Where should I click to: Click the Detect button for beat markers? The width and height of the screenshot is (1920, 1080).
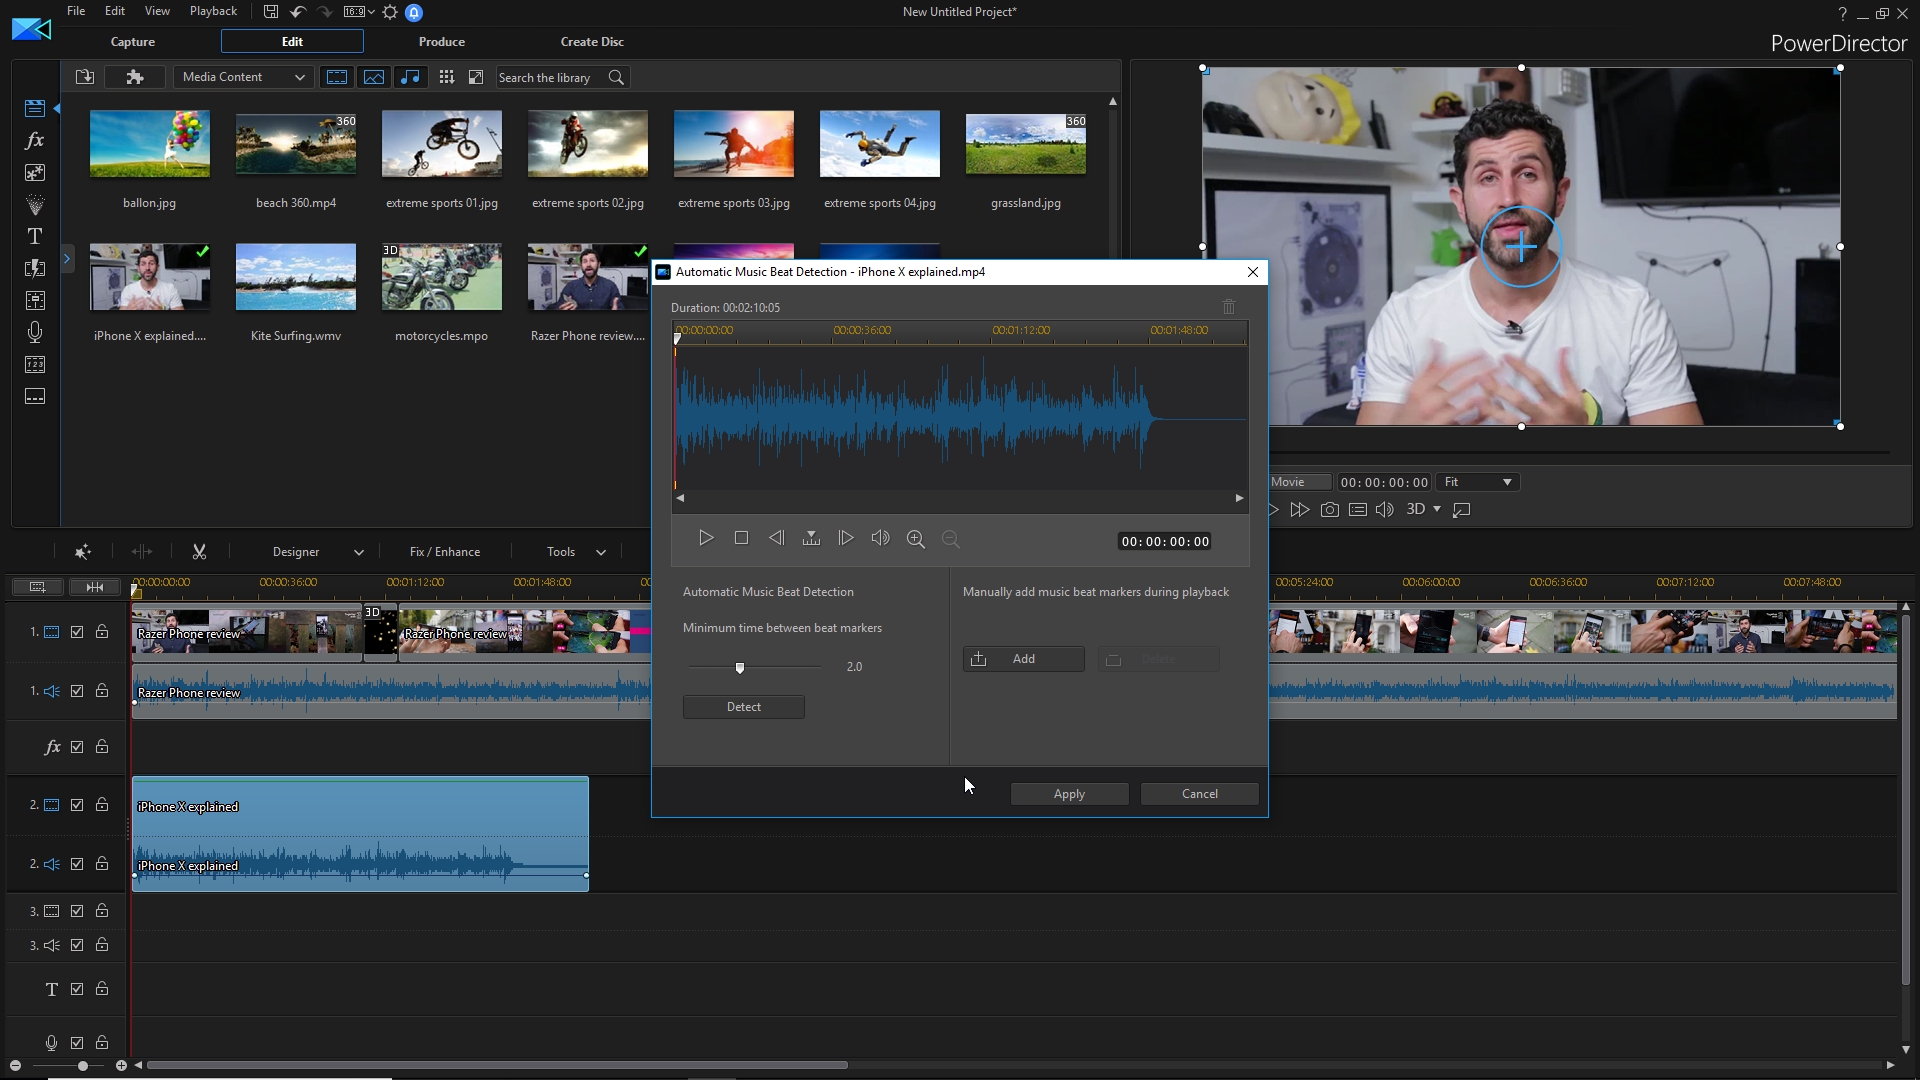click(x=742, y=705)
